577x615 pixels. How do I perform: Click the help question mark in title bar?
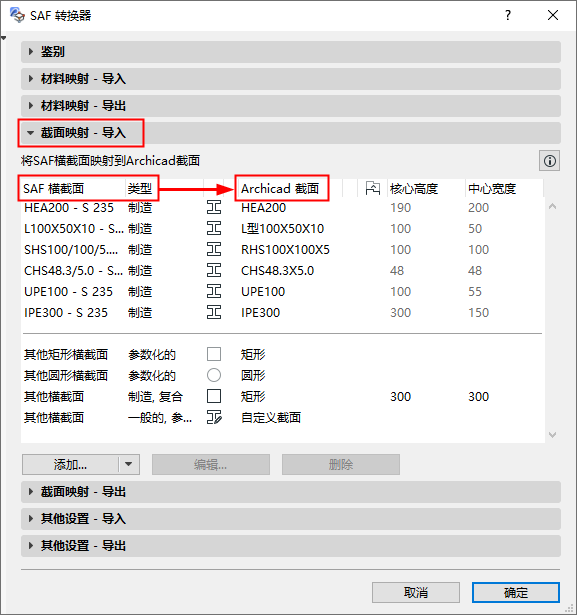(x=508, y=15)
